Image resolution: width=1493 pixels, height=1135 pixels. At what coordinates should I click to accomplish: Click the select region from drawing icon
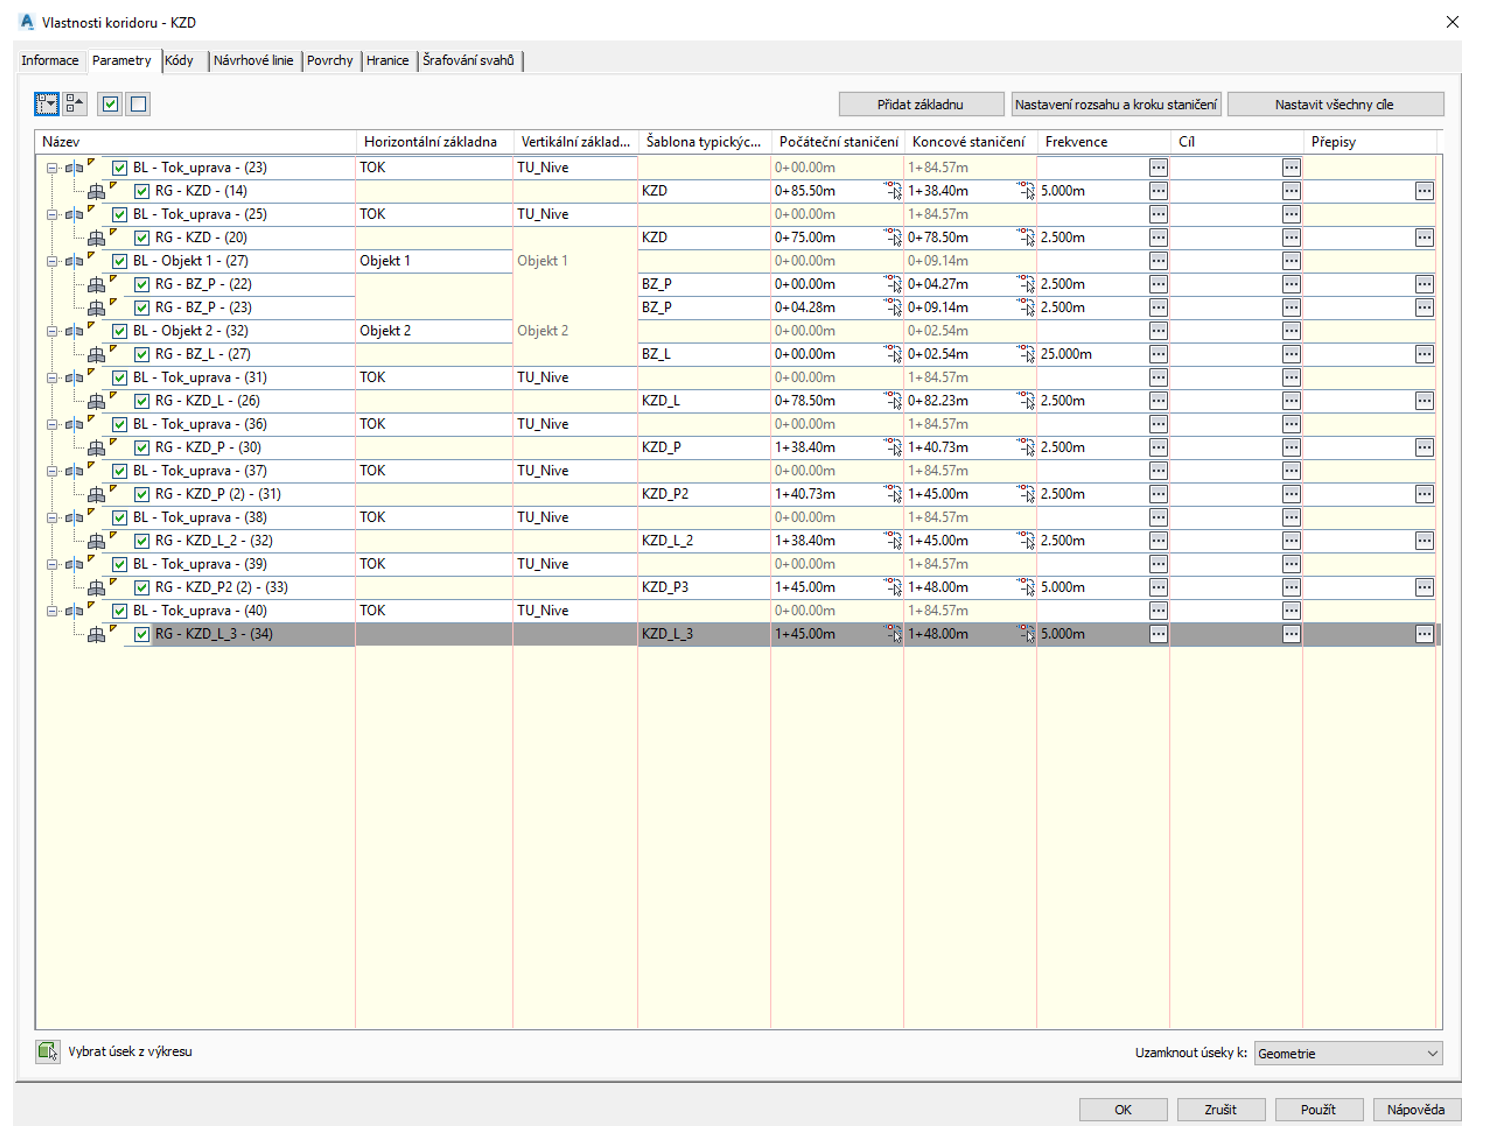(47, 1052)
